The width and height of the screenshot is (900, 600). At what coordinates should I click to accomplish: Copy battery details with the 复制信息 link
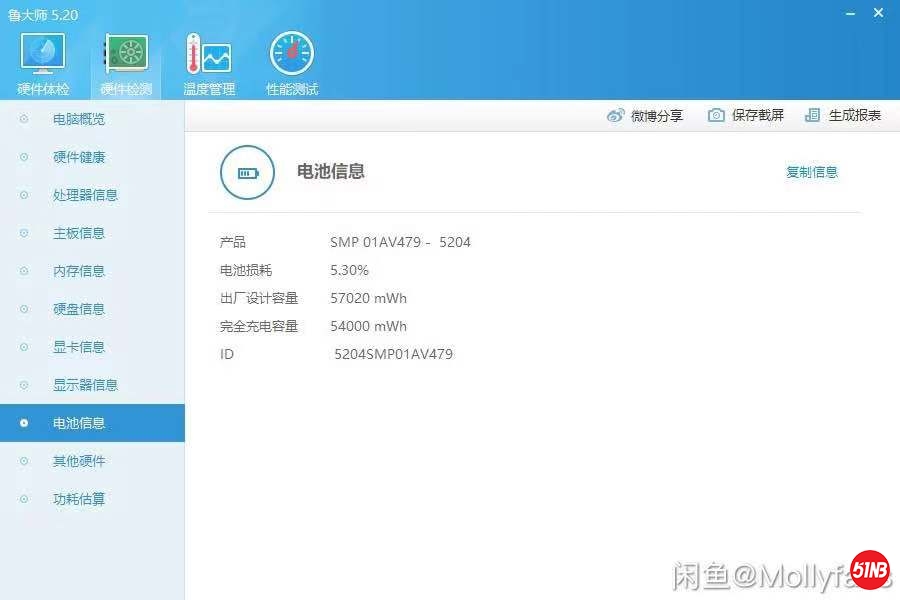click(812, 172)
